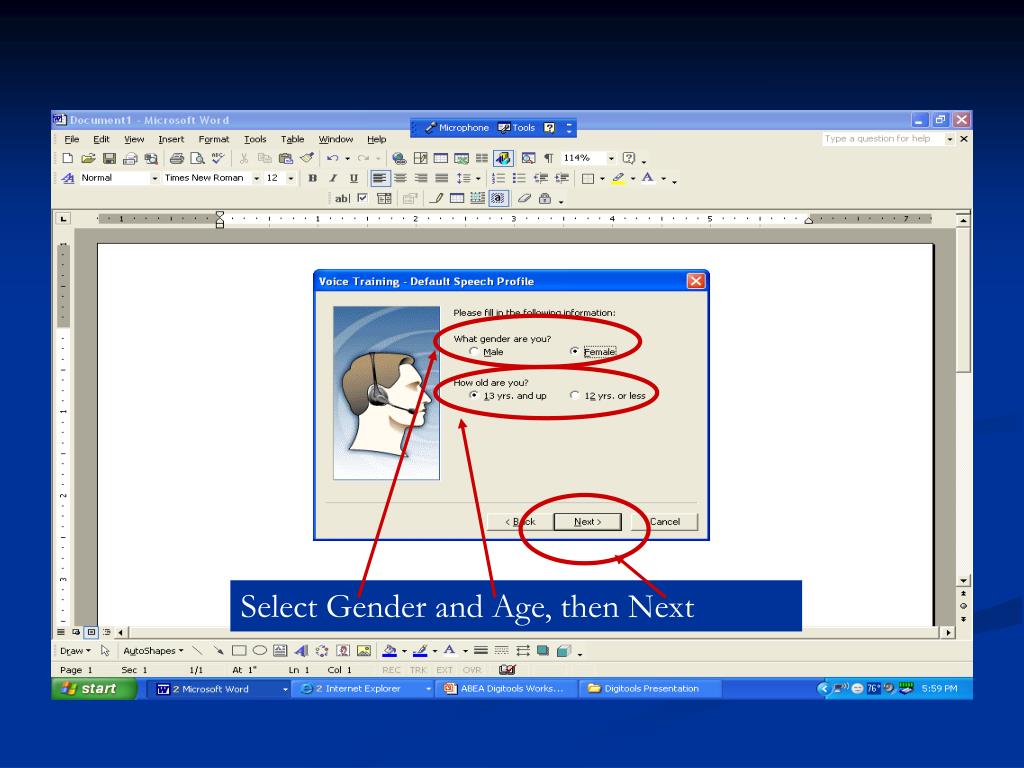The width and height of the screenshot is (1024, 768).
Task: Open the Edit menu
Action: click(x=101, y=139)
